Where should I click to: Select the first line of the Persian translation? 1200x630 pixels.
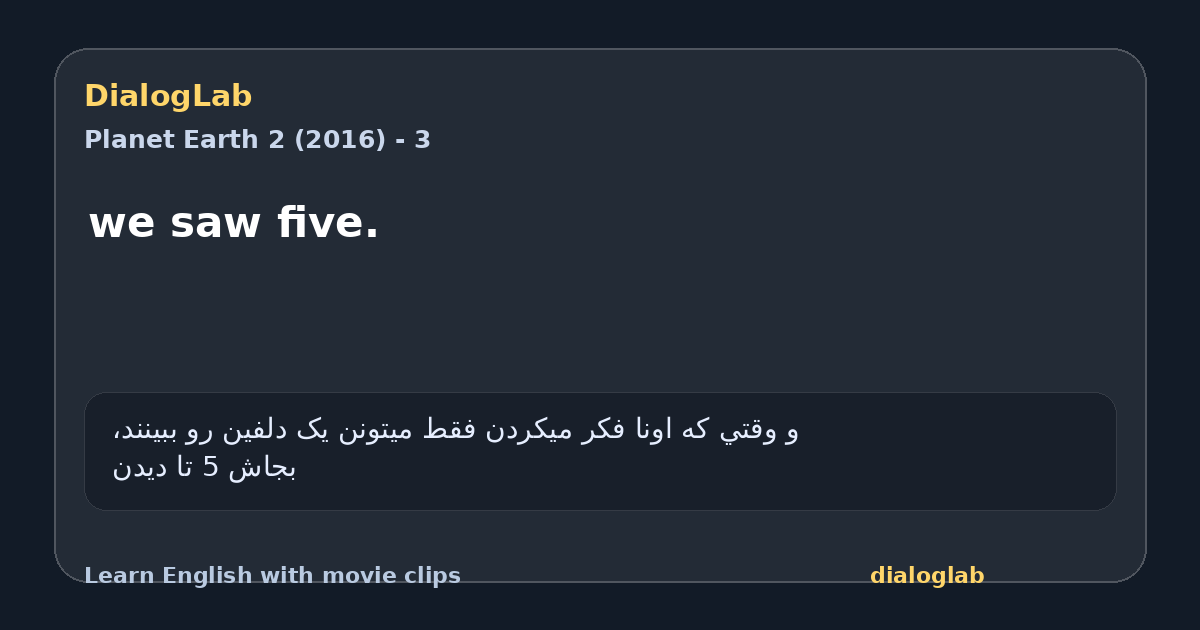455,431
